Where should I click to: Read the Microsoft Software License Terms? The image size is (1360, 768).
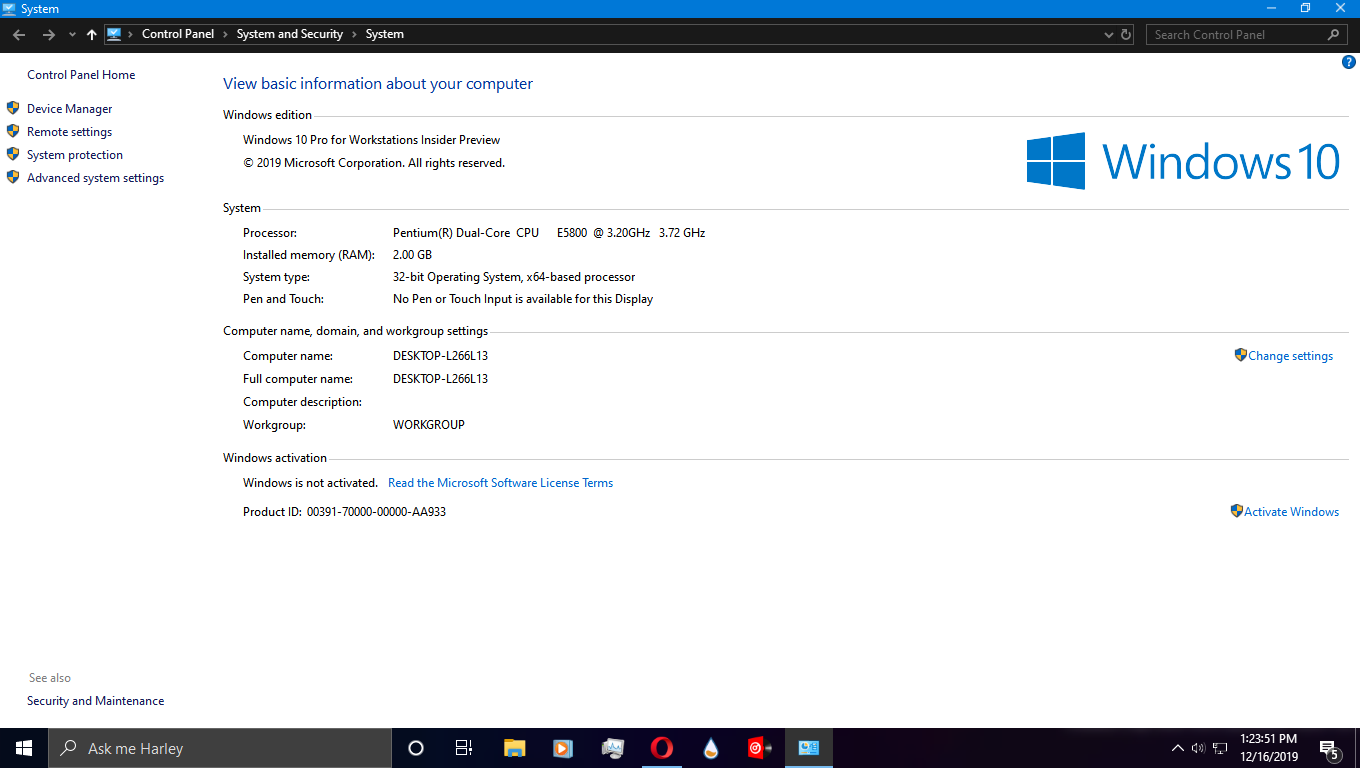tap(500, 483)
